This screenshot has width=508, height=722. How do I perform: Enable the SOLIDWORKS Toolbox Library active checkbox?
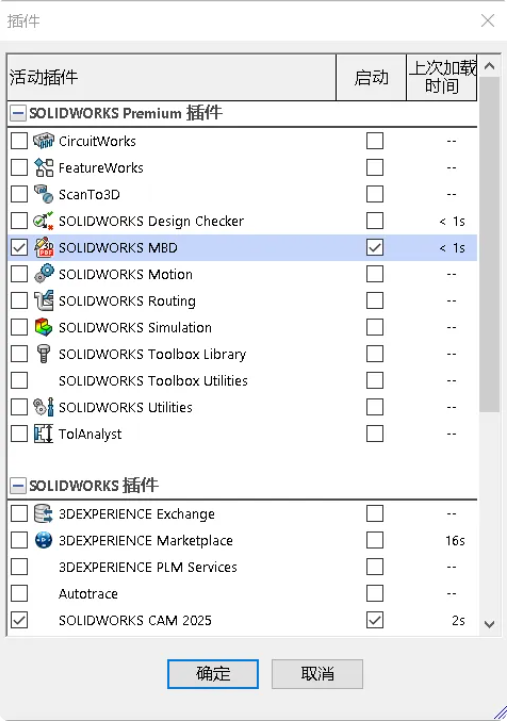[x=19, y=354]
